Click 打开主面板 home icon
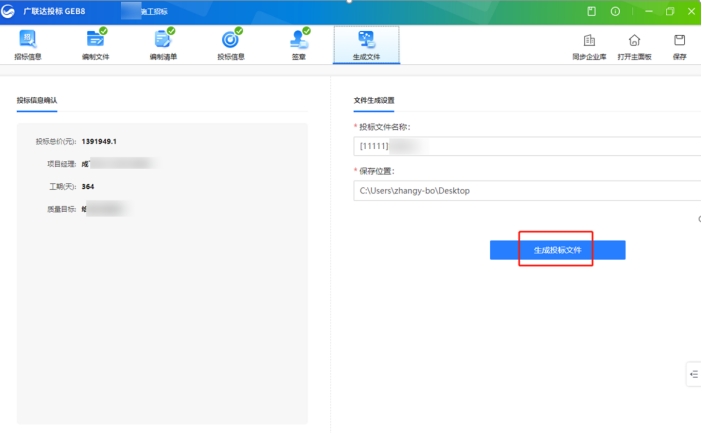 coord(634,46)
